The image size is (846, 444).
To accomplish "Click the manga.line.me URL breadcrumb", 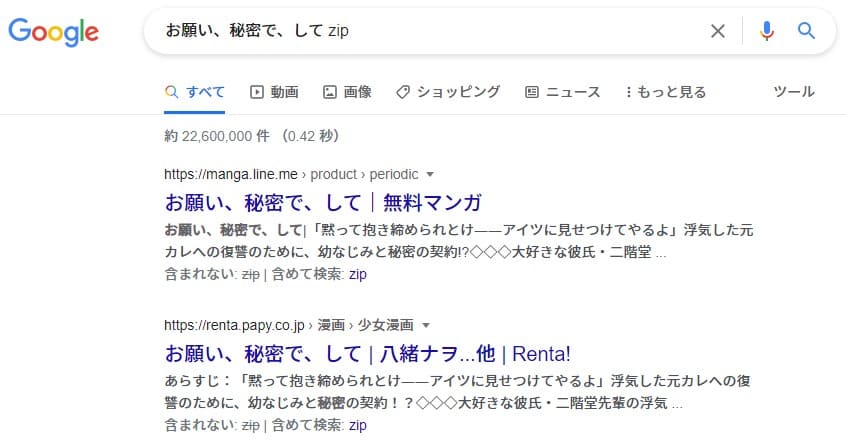I will pyautogui.click(x=291, y=174).
